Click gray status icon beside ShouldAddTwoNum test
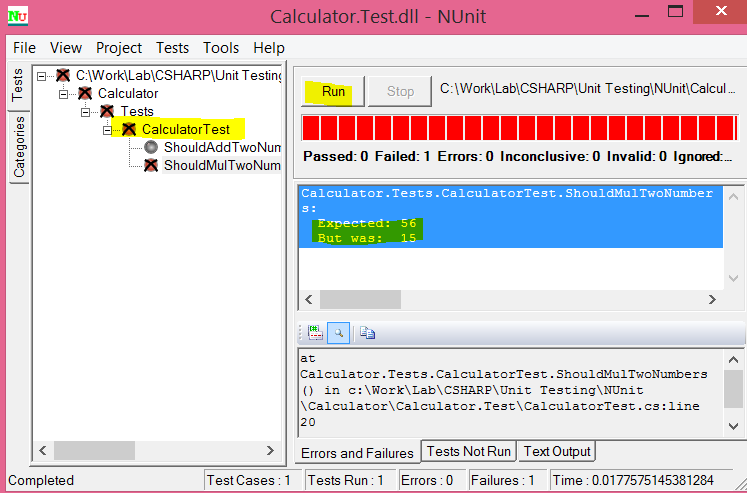Viewport: 747px width, 493px height. [151, 147]
